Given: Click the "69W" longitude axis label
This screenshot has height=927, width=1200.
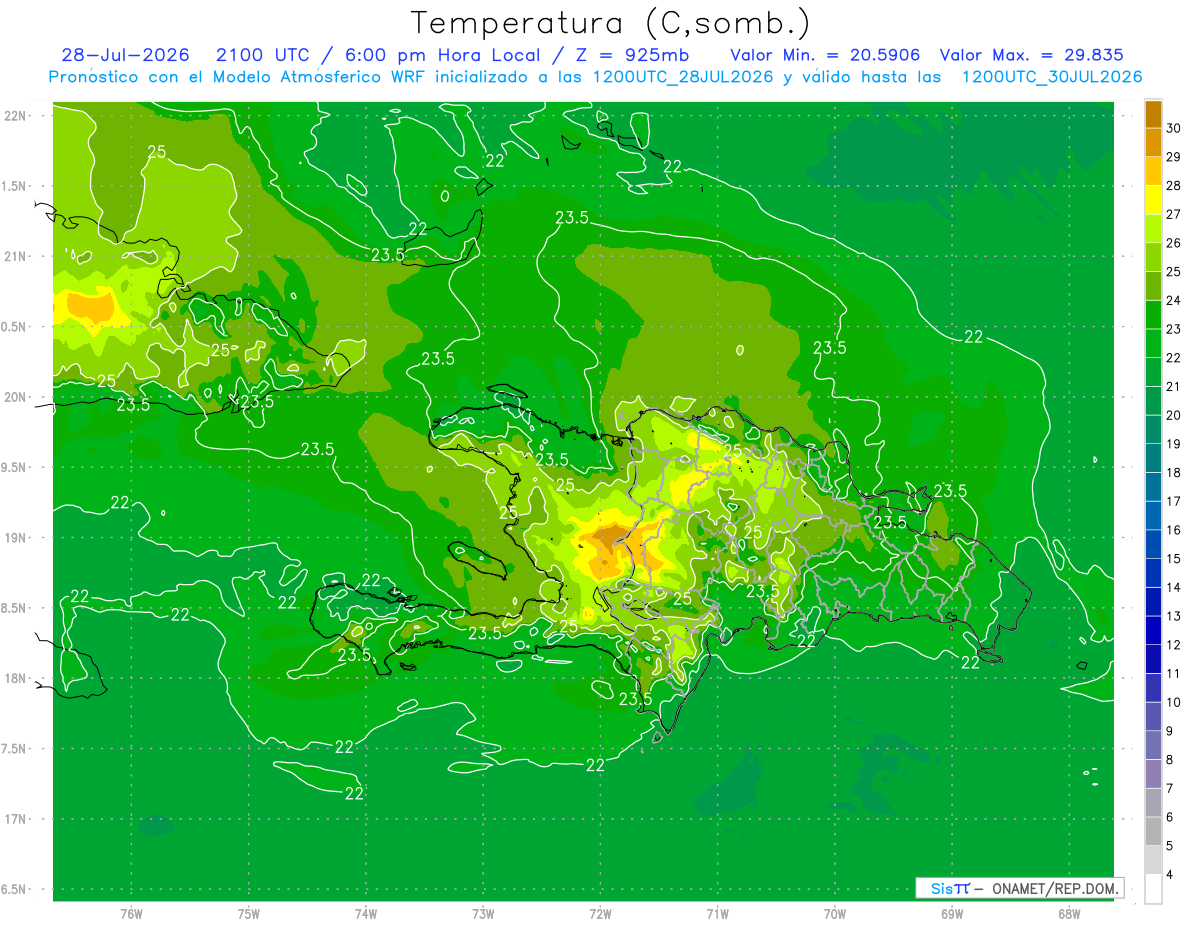Looking at the screenshot, I should coord(952,913).
